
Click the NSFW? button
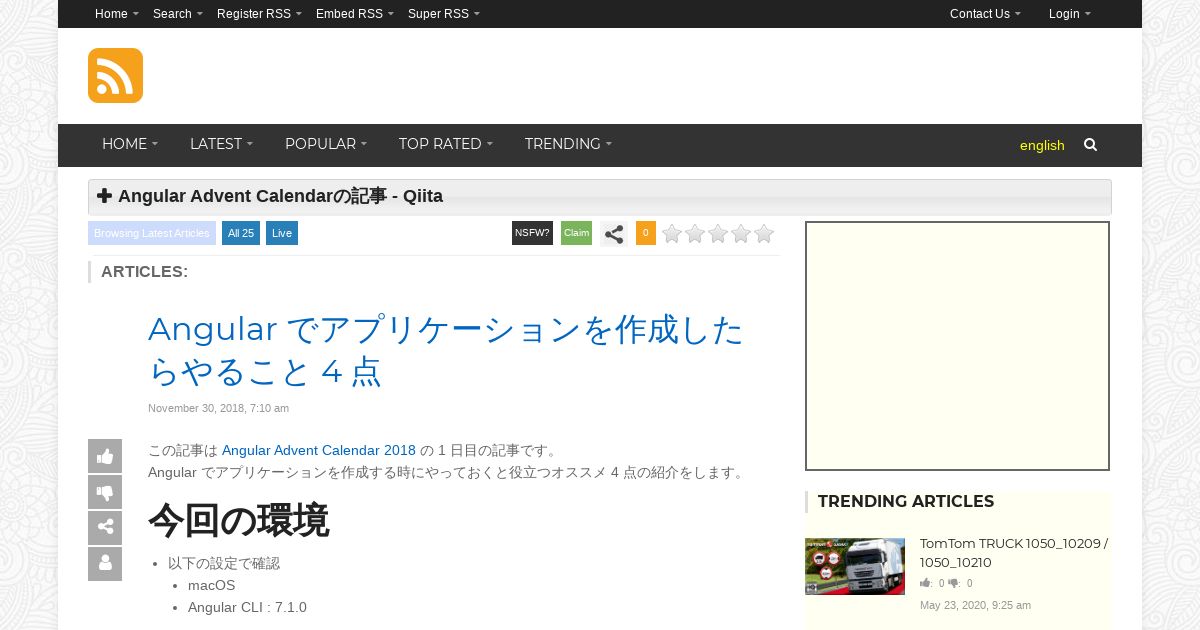click(532, 233)
